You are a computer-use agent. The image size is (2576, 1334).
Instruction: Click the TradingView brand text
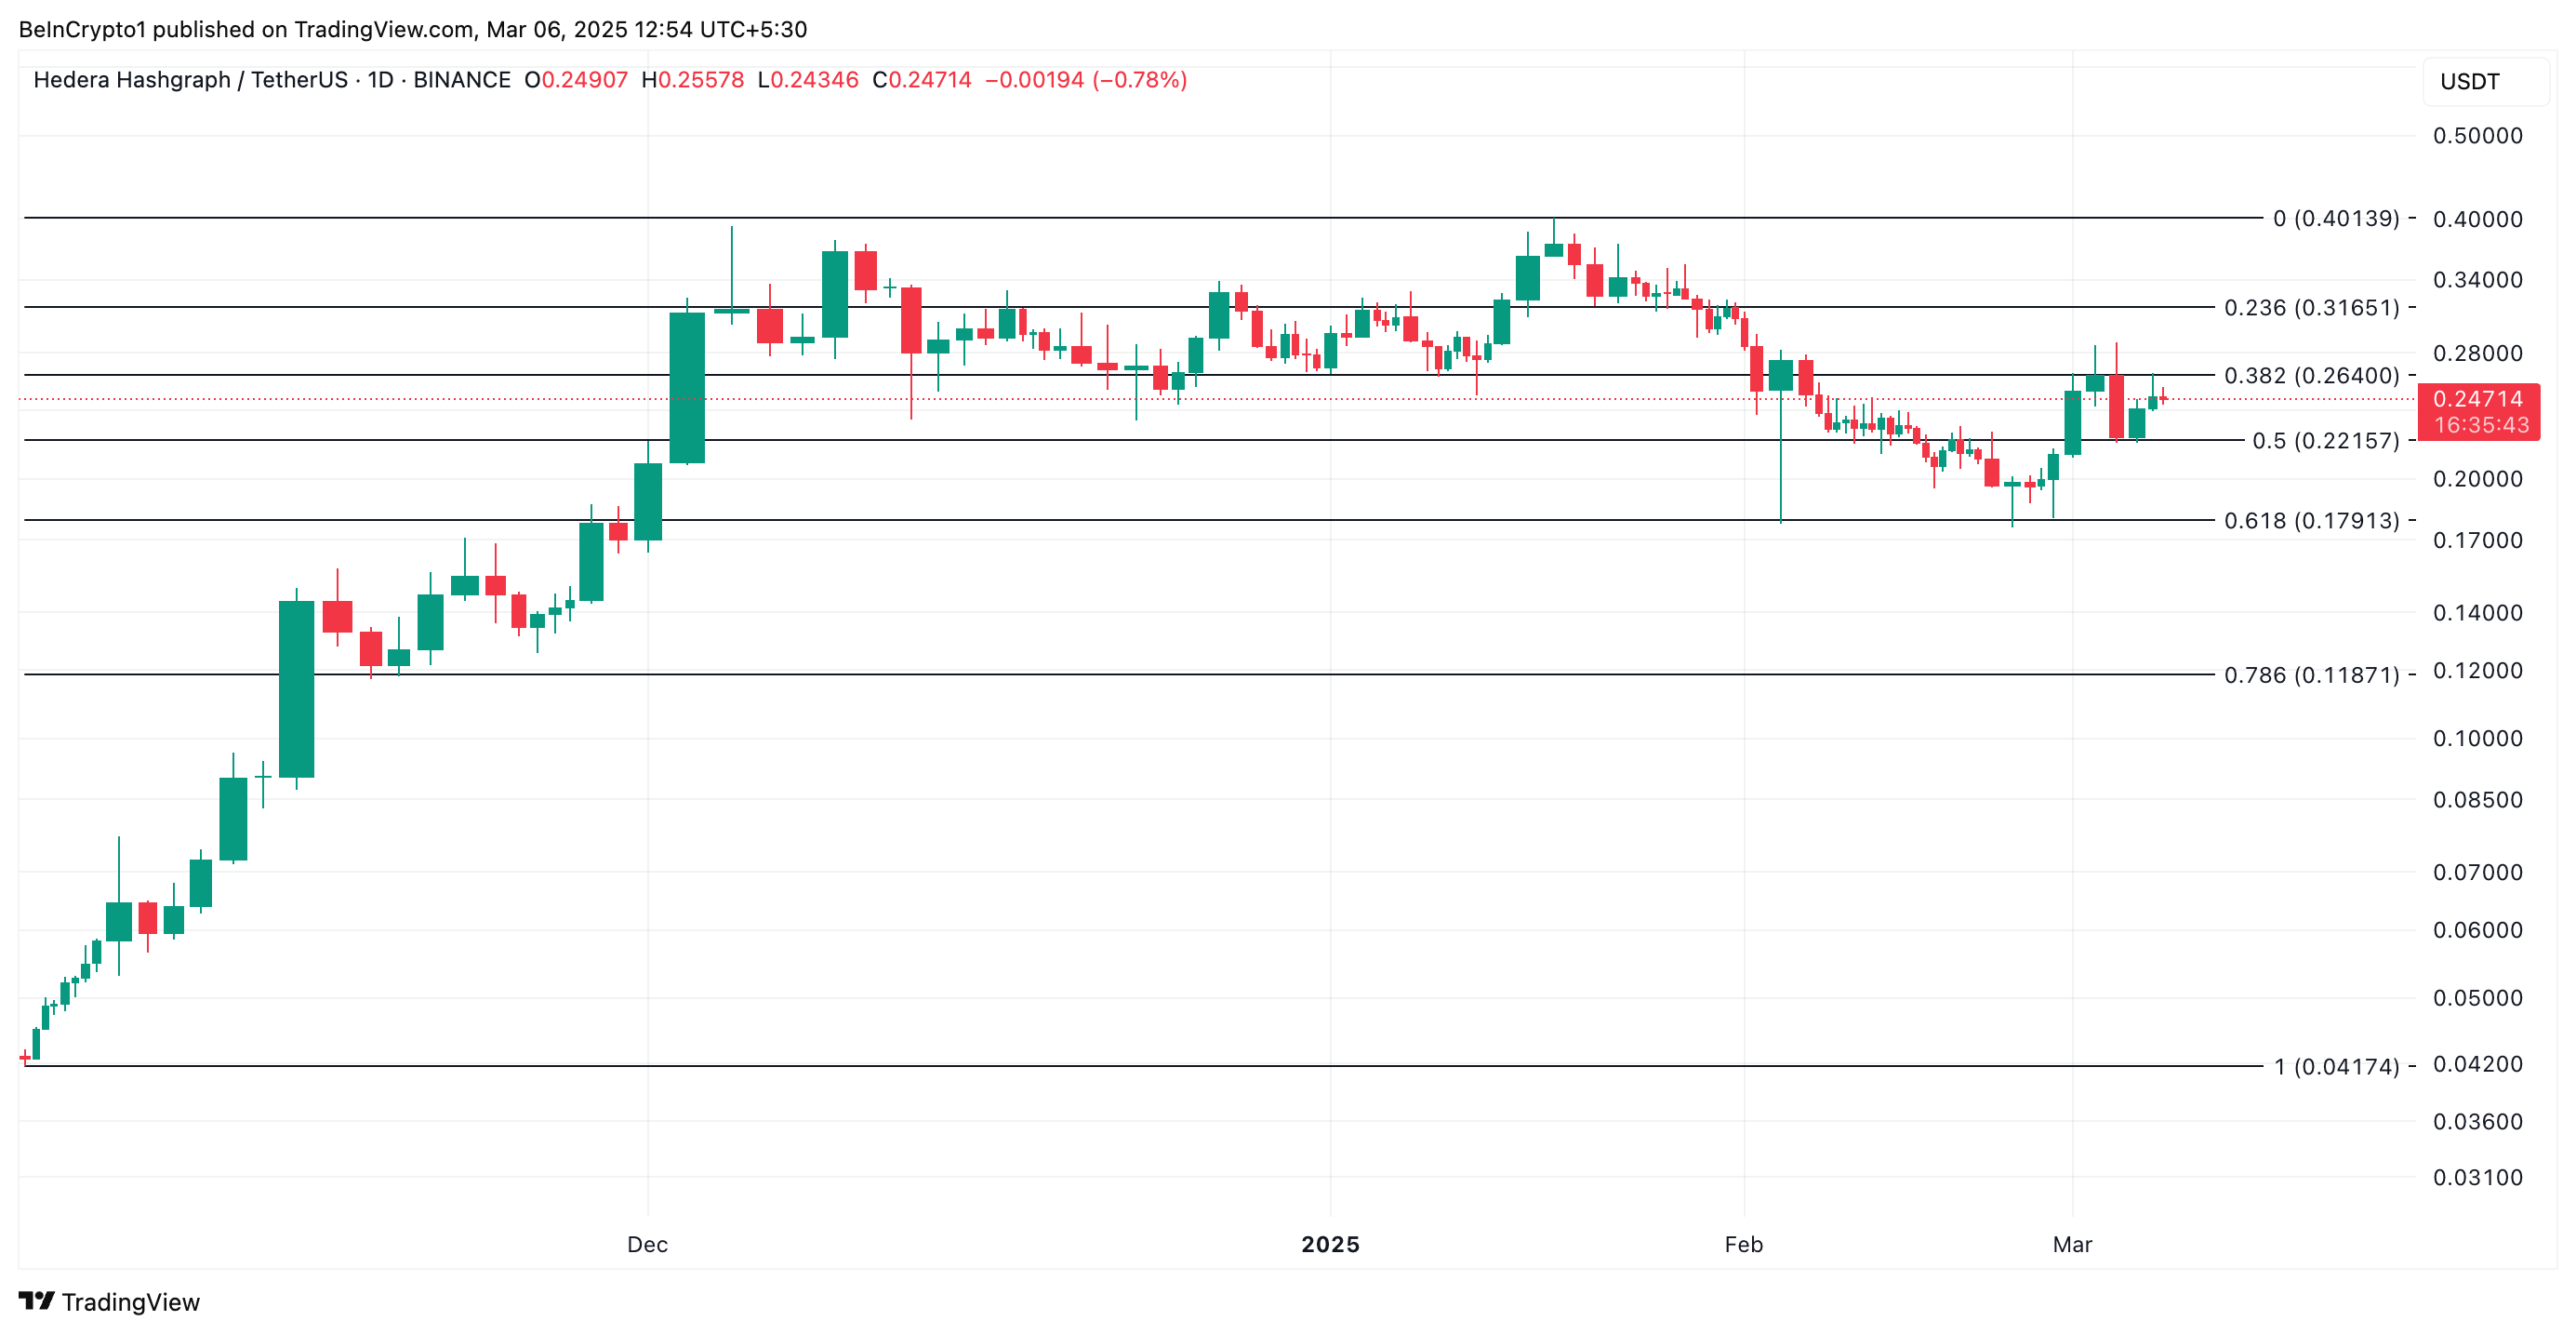point(131,1302)
